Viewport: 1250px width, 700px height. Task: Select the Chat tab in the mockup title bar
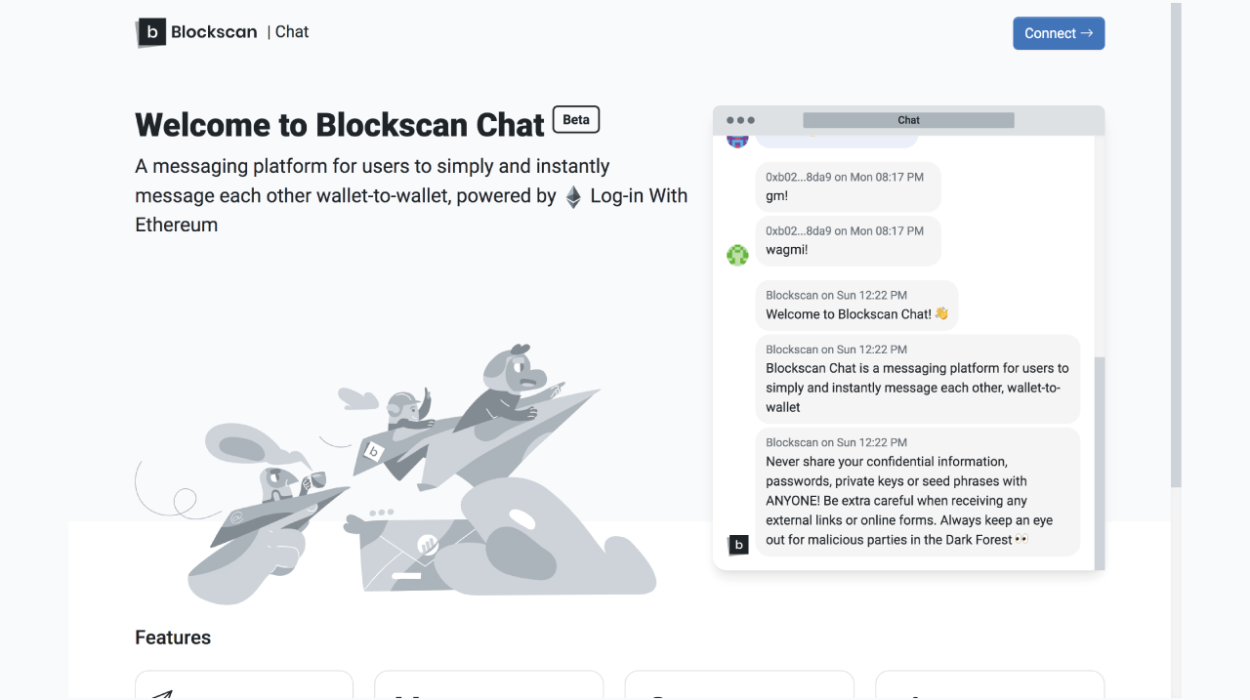click(x=907, y=119)
